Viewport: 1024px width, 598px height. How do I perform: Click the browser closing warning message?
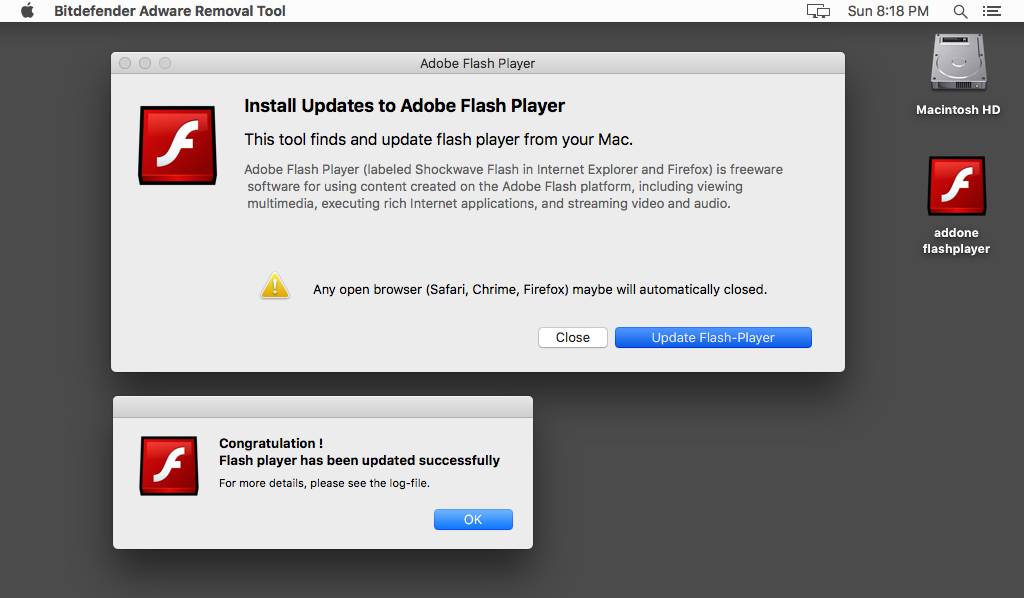click(538, 289)
